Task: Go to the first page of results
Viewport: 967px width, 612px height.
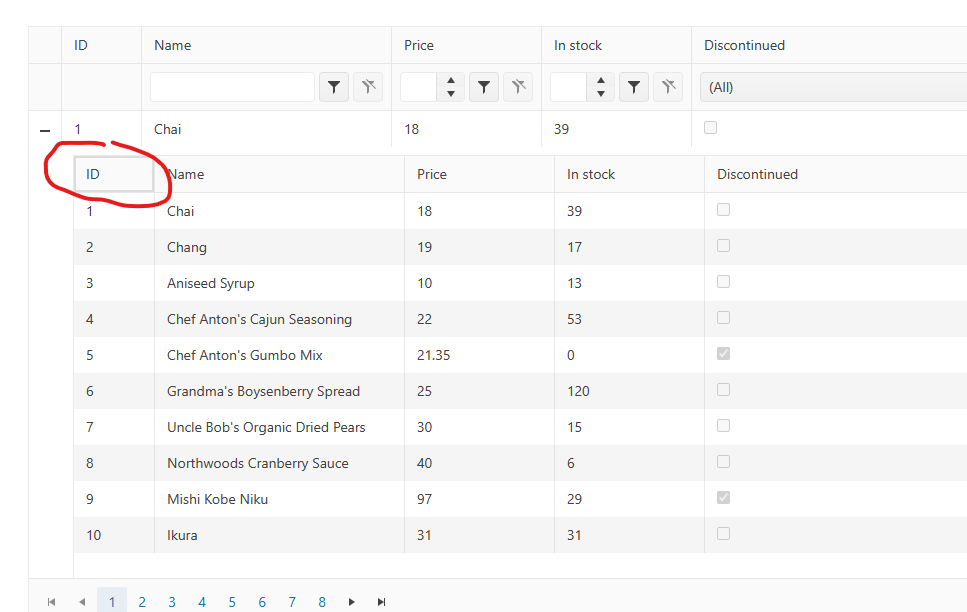Action: click(52, 601)
